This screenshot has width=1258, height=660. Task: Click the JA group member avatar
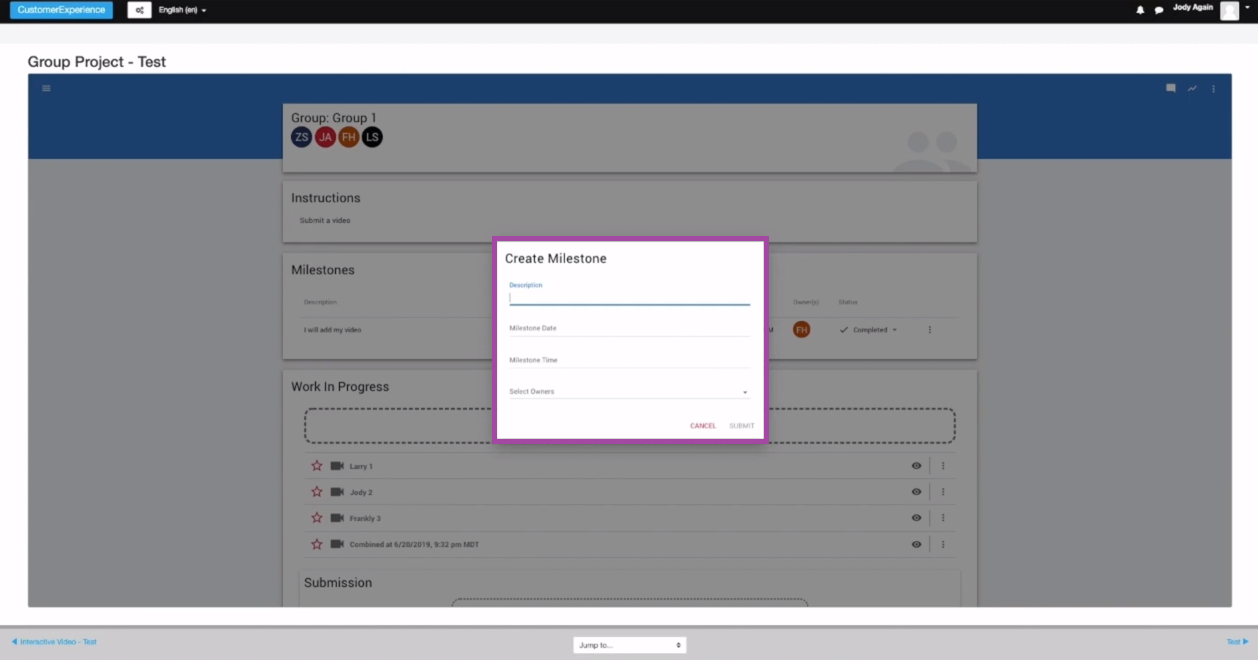[x=325, y=137]
